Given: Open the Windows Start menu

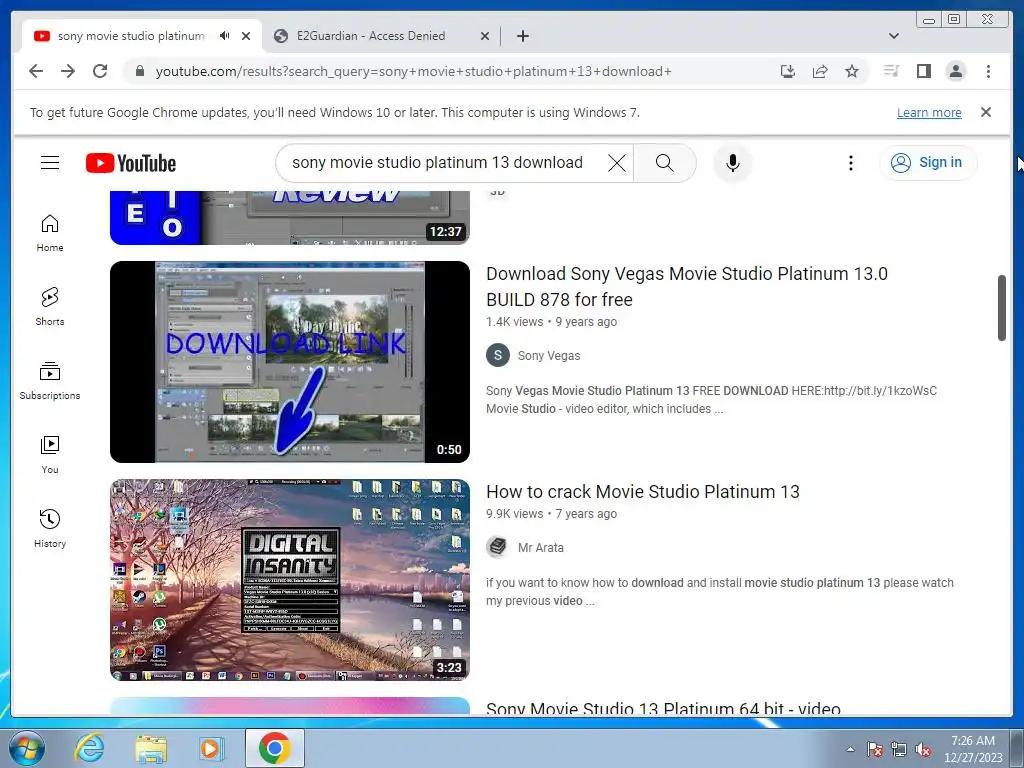Looking at the screenshot, I should [x=25, y=748].
